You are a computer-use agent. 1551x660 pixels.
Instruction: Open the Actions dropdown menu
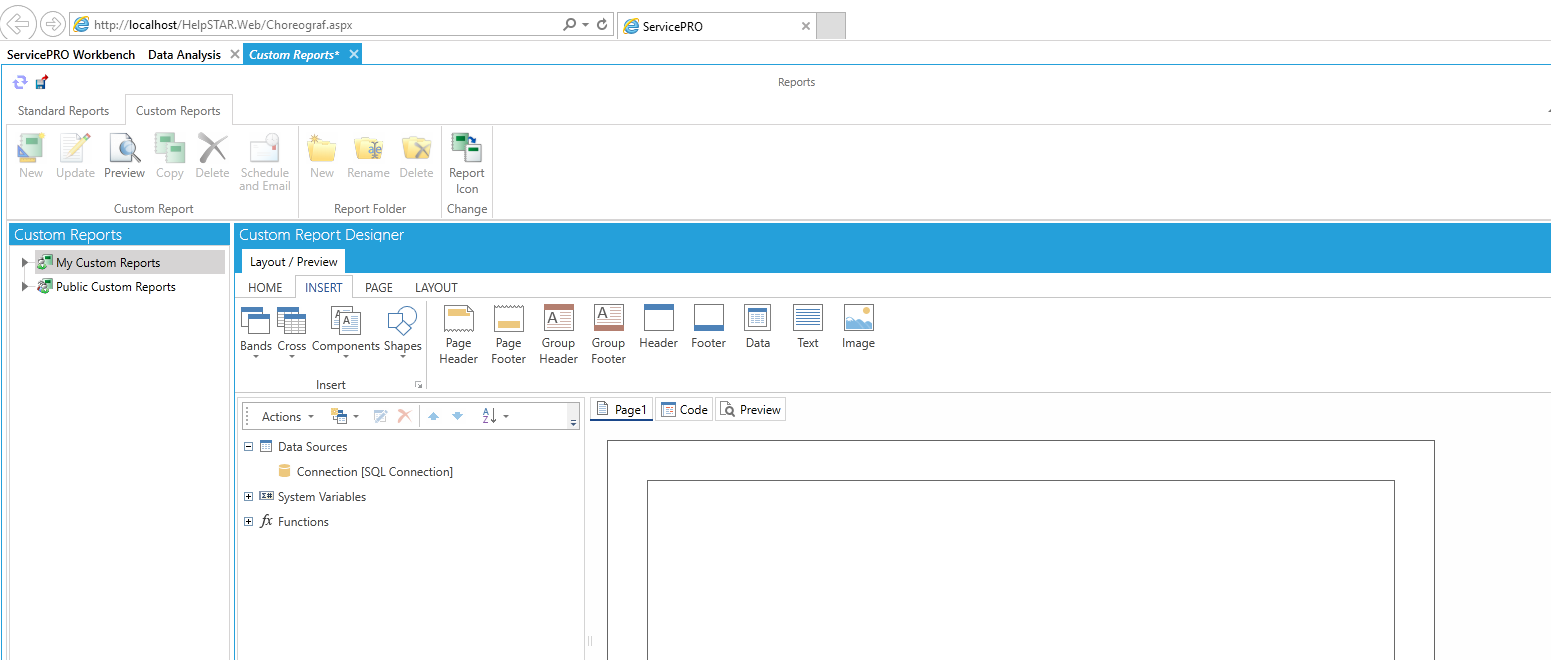click(x=287, y=417)
